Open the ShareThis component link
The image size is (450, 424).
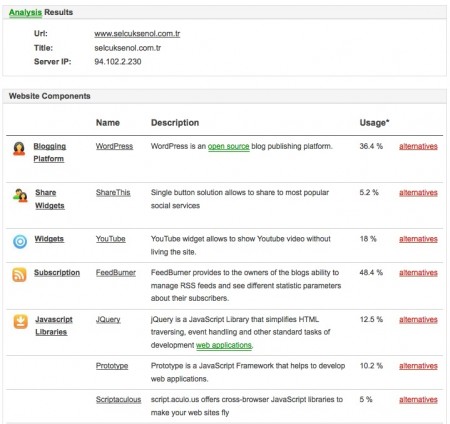point(113,193)
